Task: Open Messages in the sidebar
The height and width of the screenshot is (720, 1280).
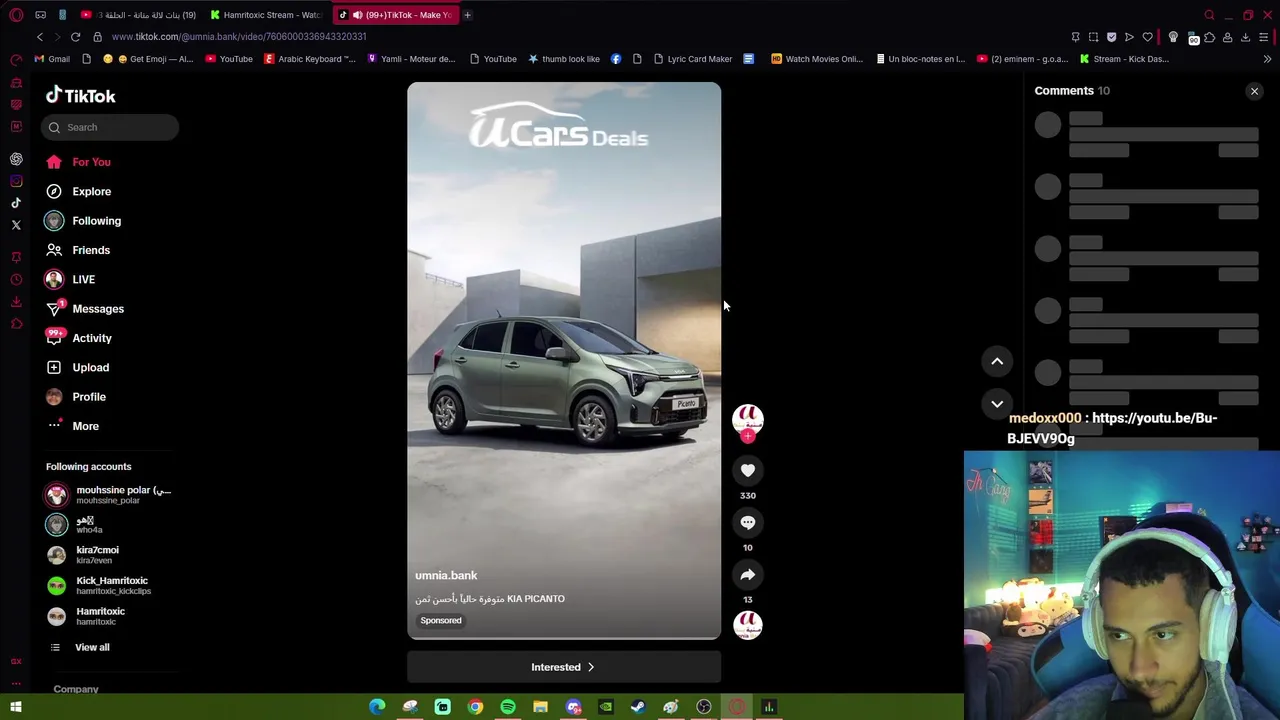Action: coord(85,309)
